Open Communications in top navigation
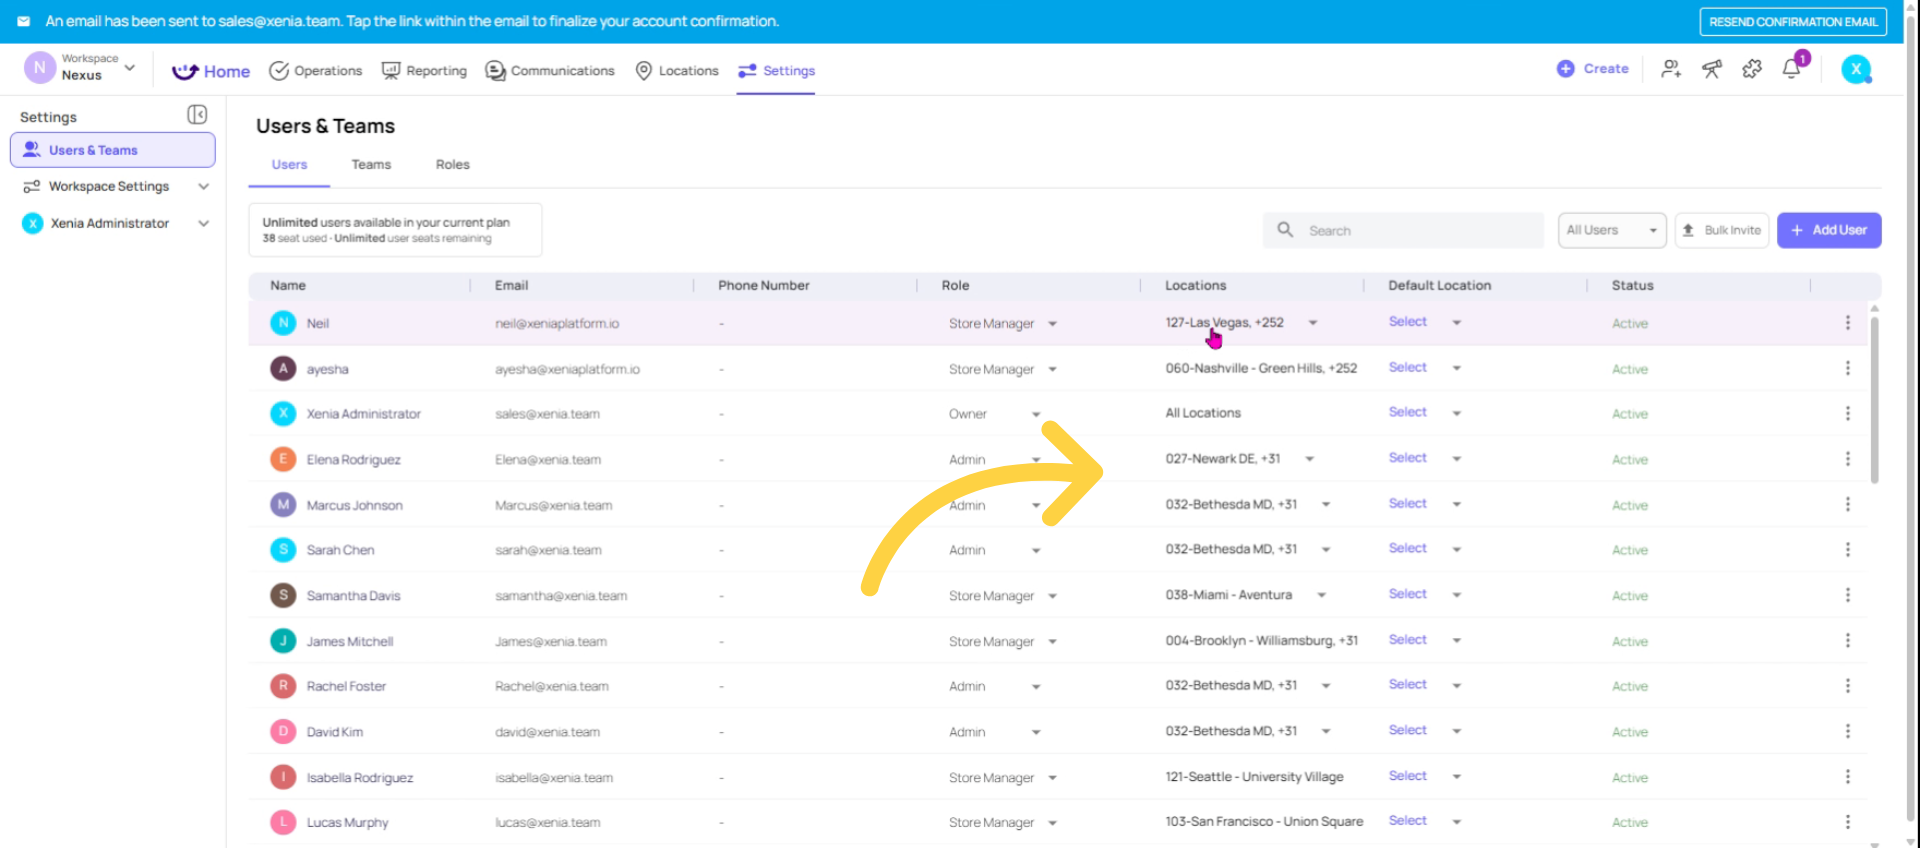Viewport: 1920px width, 848px height. [550, 71]
